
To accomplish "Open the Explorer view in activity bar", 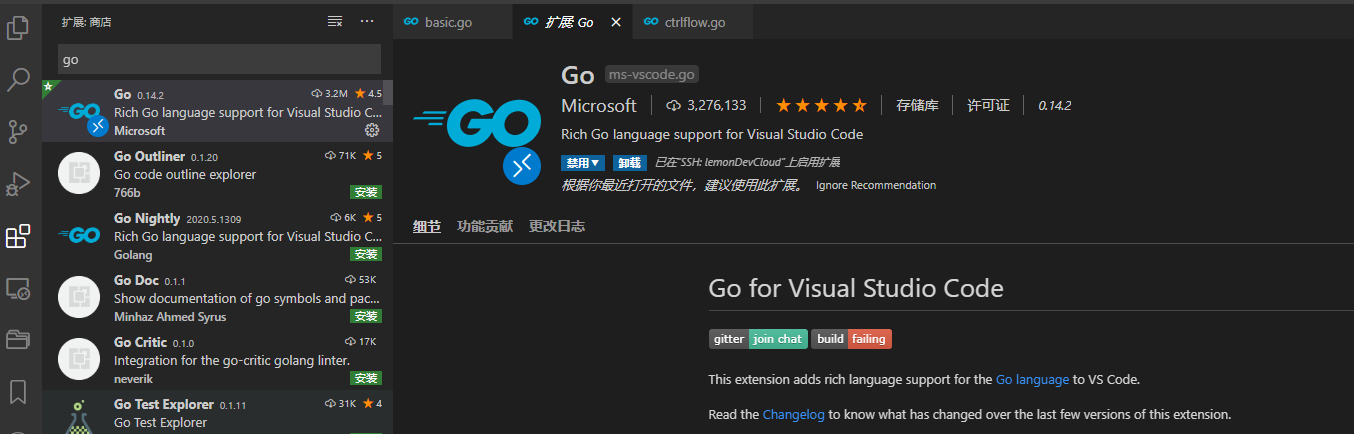I will tap(18, 28).
